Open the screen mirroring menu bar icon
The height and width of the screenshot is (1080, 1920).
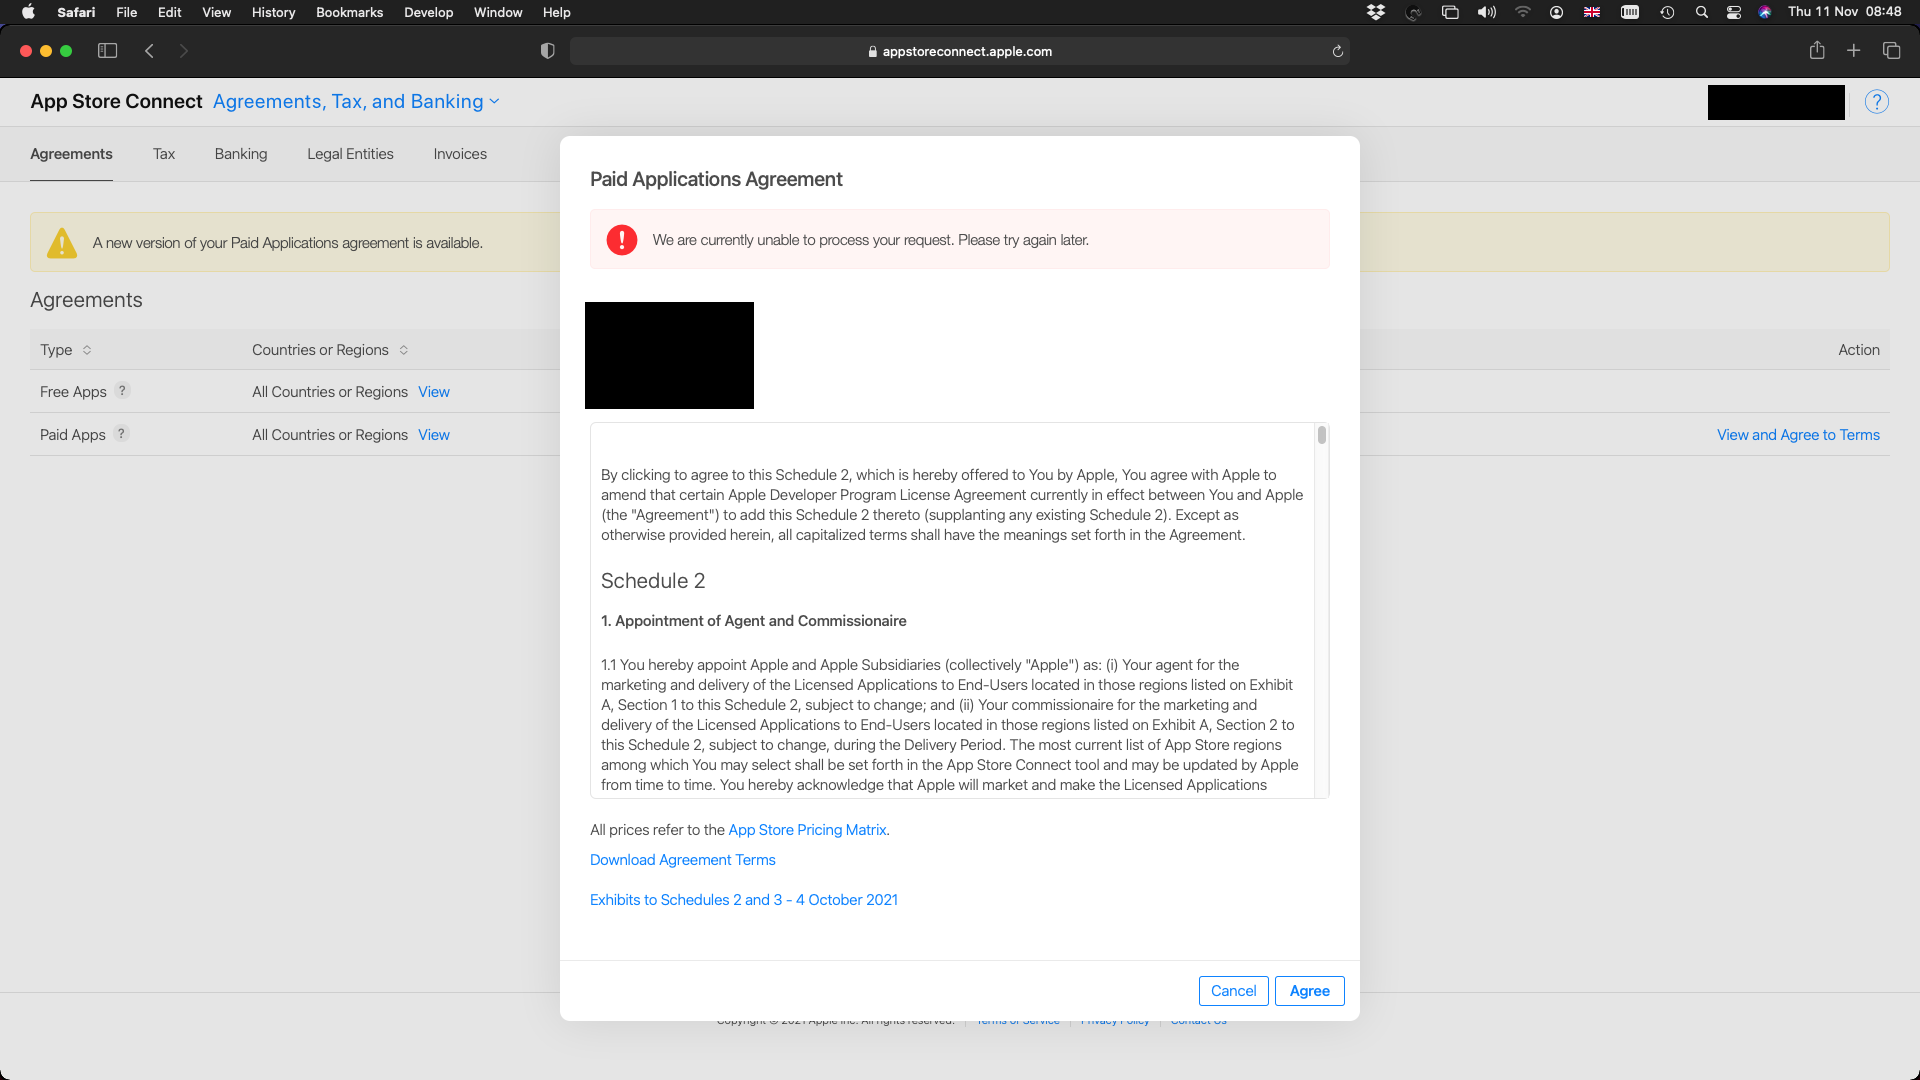[x=1450, y=12]
